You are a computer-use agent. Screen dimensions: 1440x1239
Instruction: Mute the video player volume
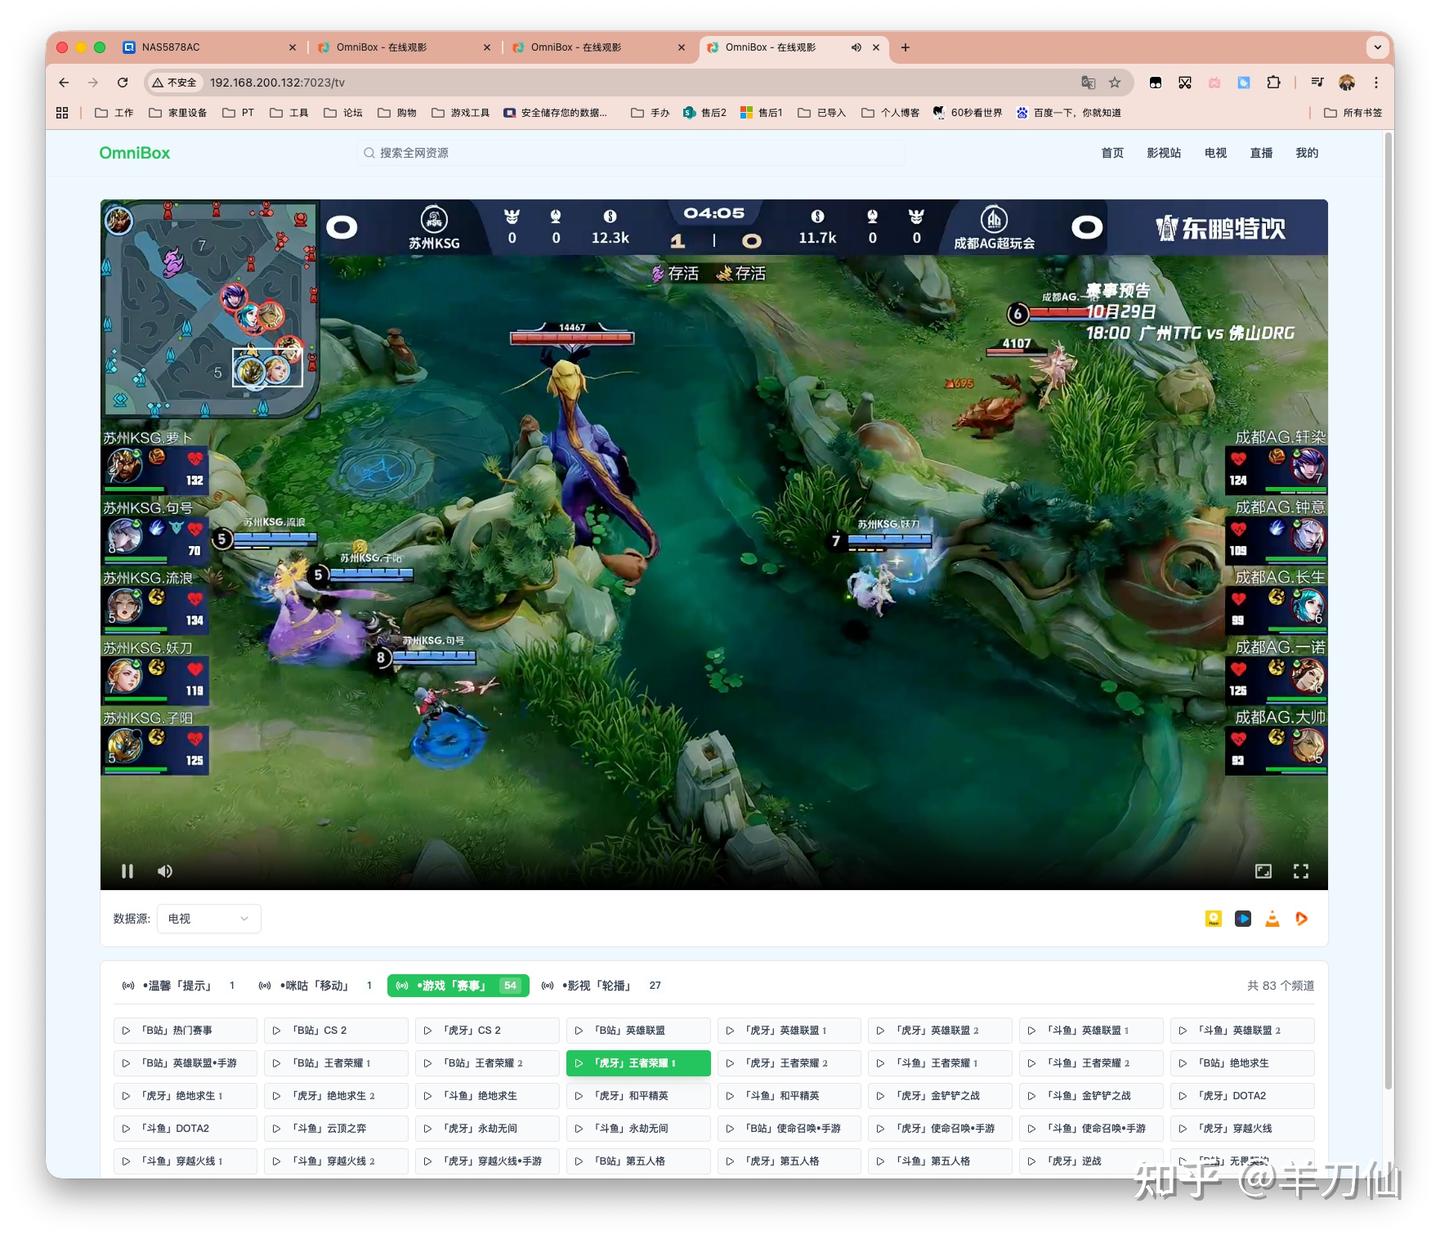pos(165,871)
